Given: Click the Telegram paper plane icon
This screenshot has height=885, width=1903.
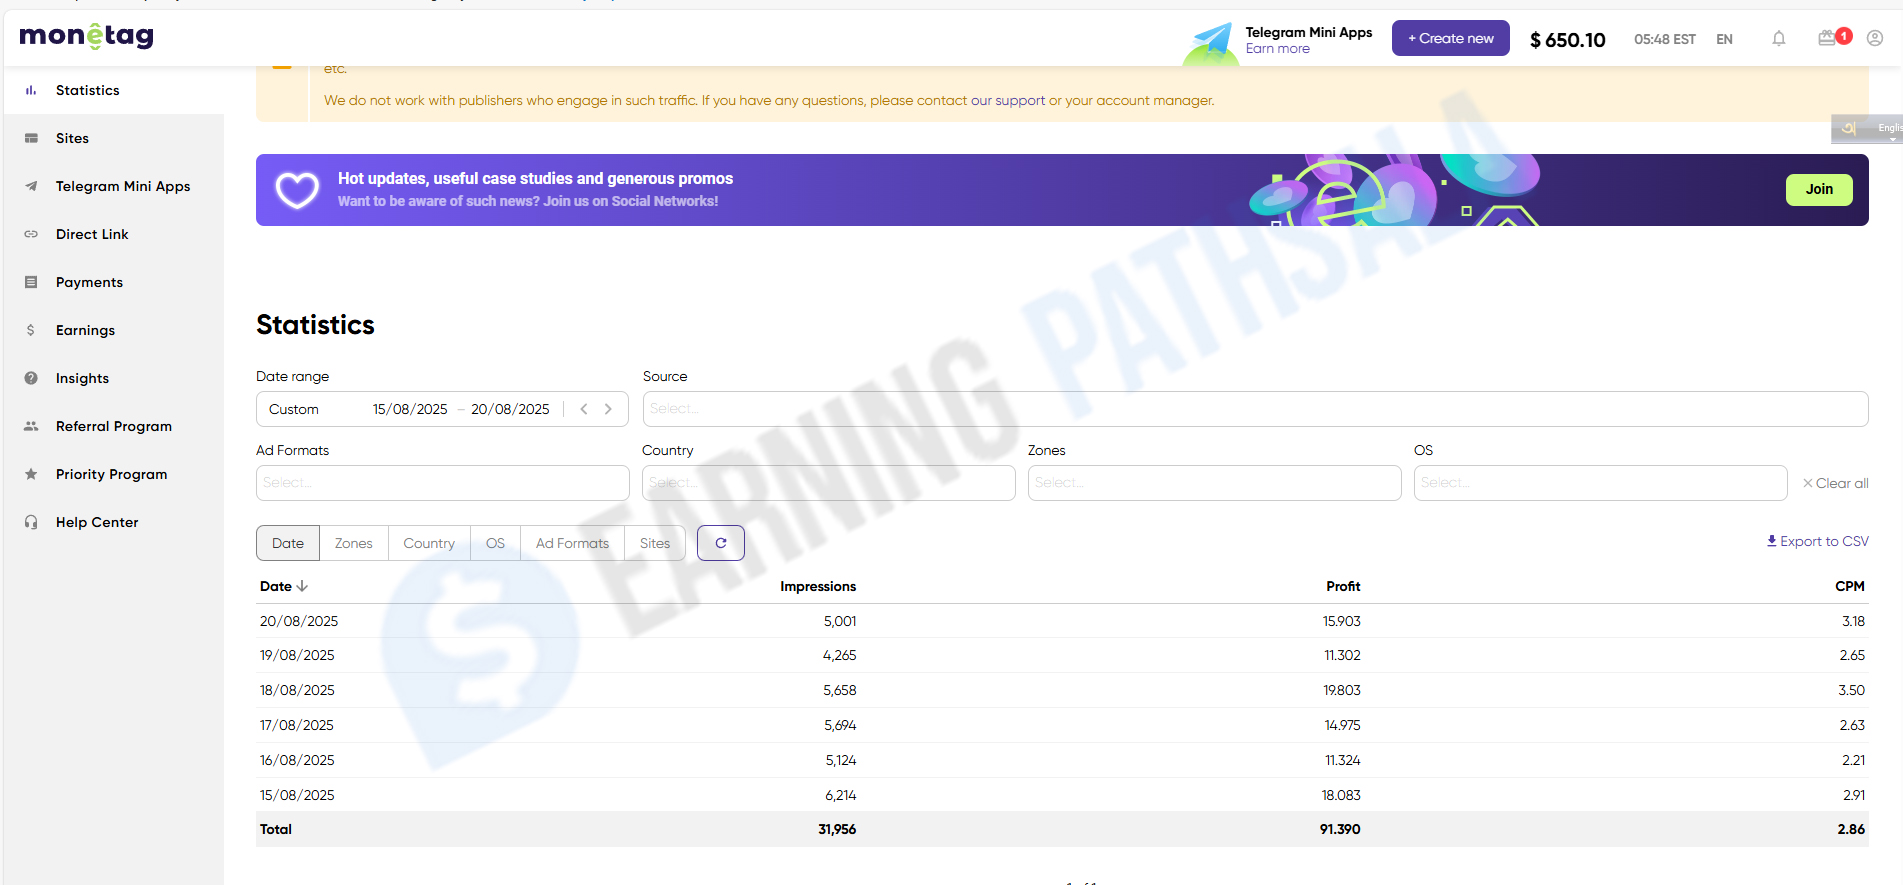Looking at the screenshot, I should point(1213,40).
